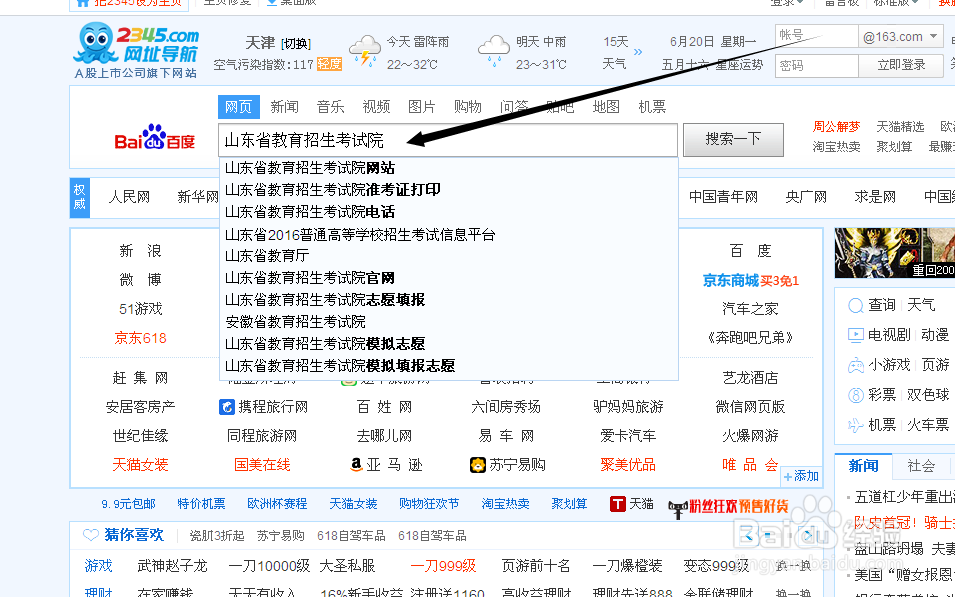Open the 欧洲杯赛程 link

(277, 504)
